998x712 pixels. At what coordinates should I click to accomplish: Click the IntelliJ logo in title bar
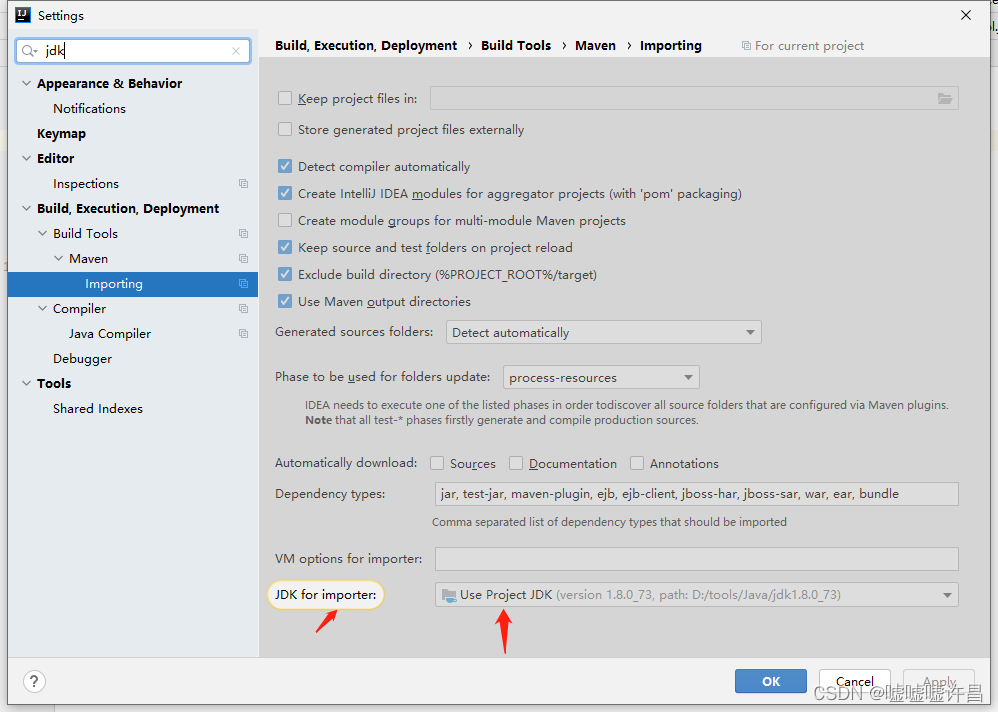23,15
